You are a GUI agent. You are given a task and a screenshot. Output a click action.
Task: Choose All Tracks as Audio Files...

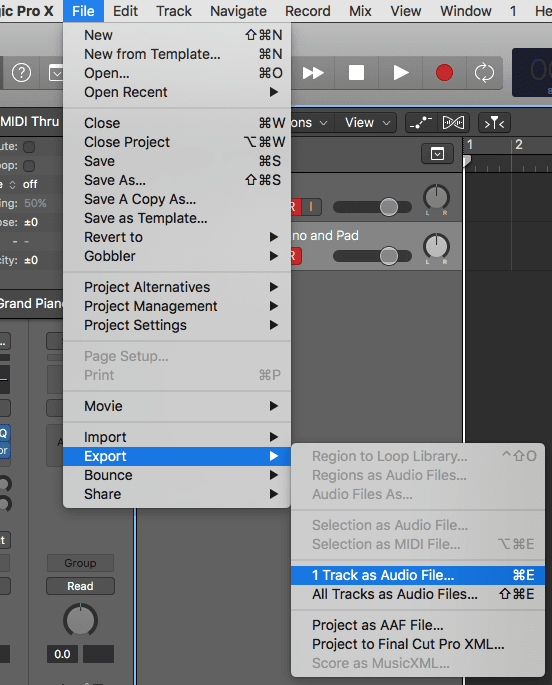click(x=418, y=594)
